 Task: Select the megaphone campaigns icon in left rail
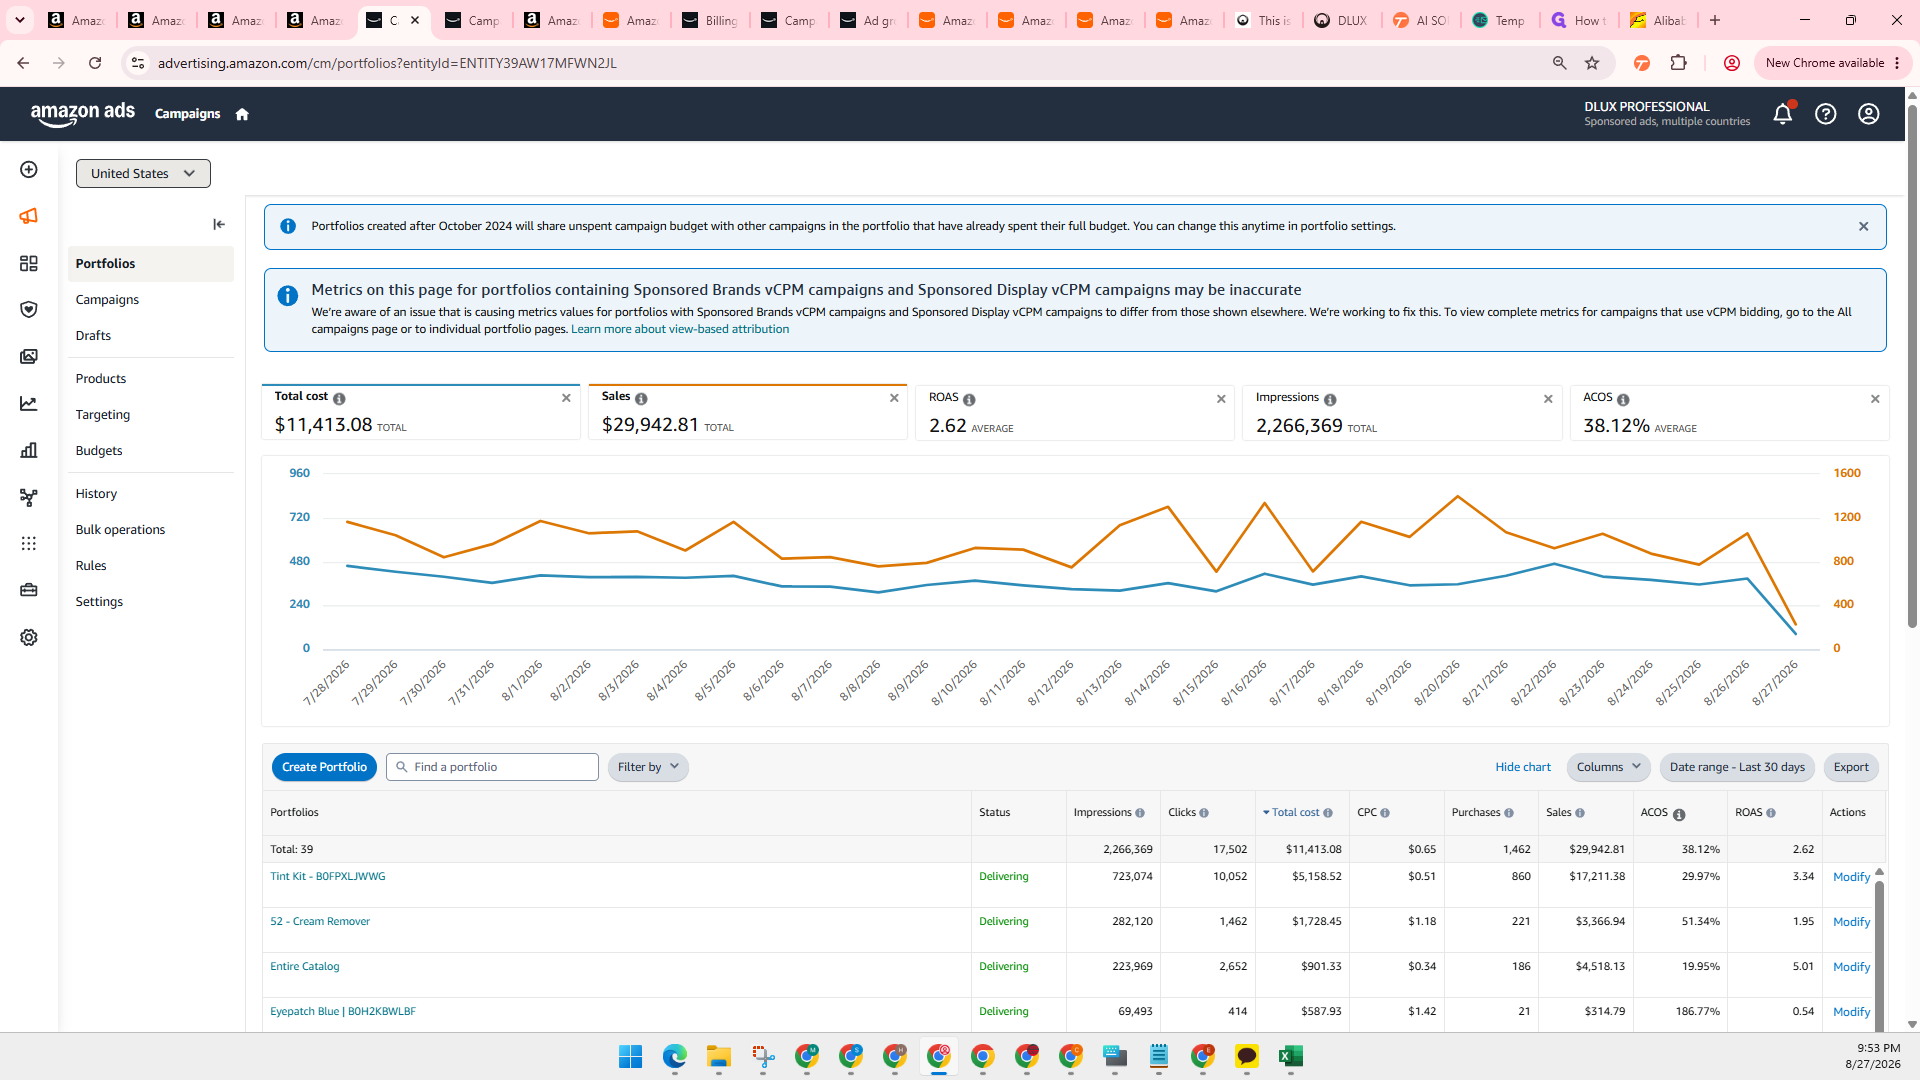(29, 216)
